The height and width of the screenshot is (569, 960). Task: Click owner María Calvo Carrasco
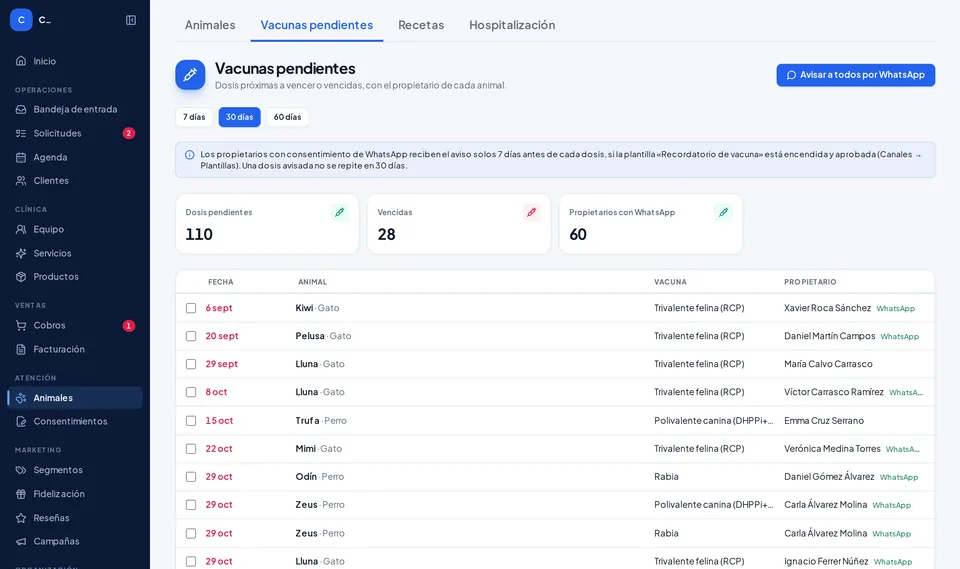coord(828,364)
